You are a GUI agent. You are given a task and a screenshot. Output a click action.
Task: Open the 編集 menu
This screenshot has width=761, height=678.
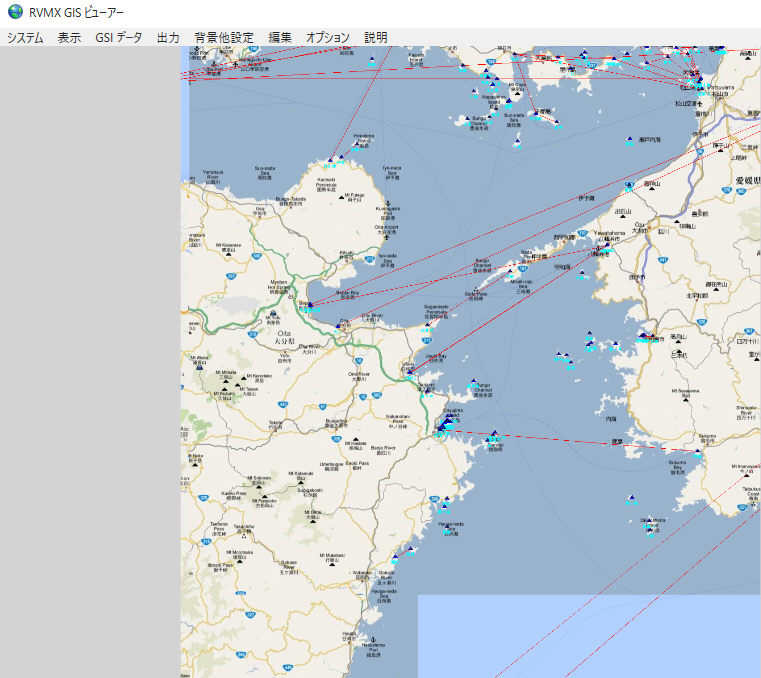click(280, 38)
